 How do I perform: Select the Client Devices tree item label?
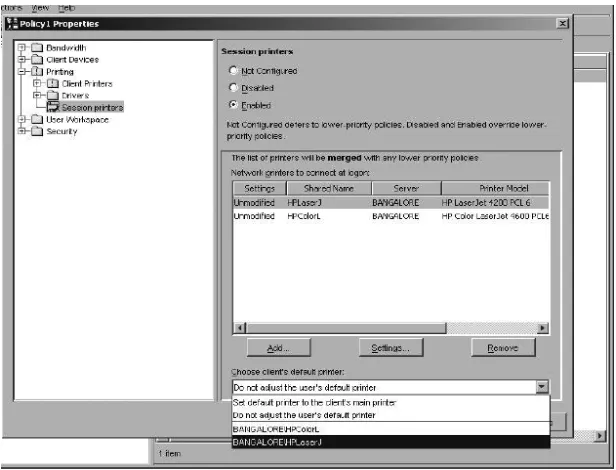click(73, 60)
